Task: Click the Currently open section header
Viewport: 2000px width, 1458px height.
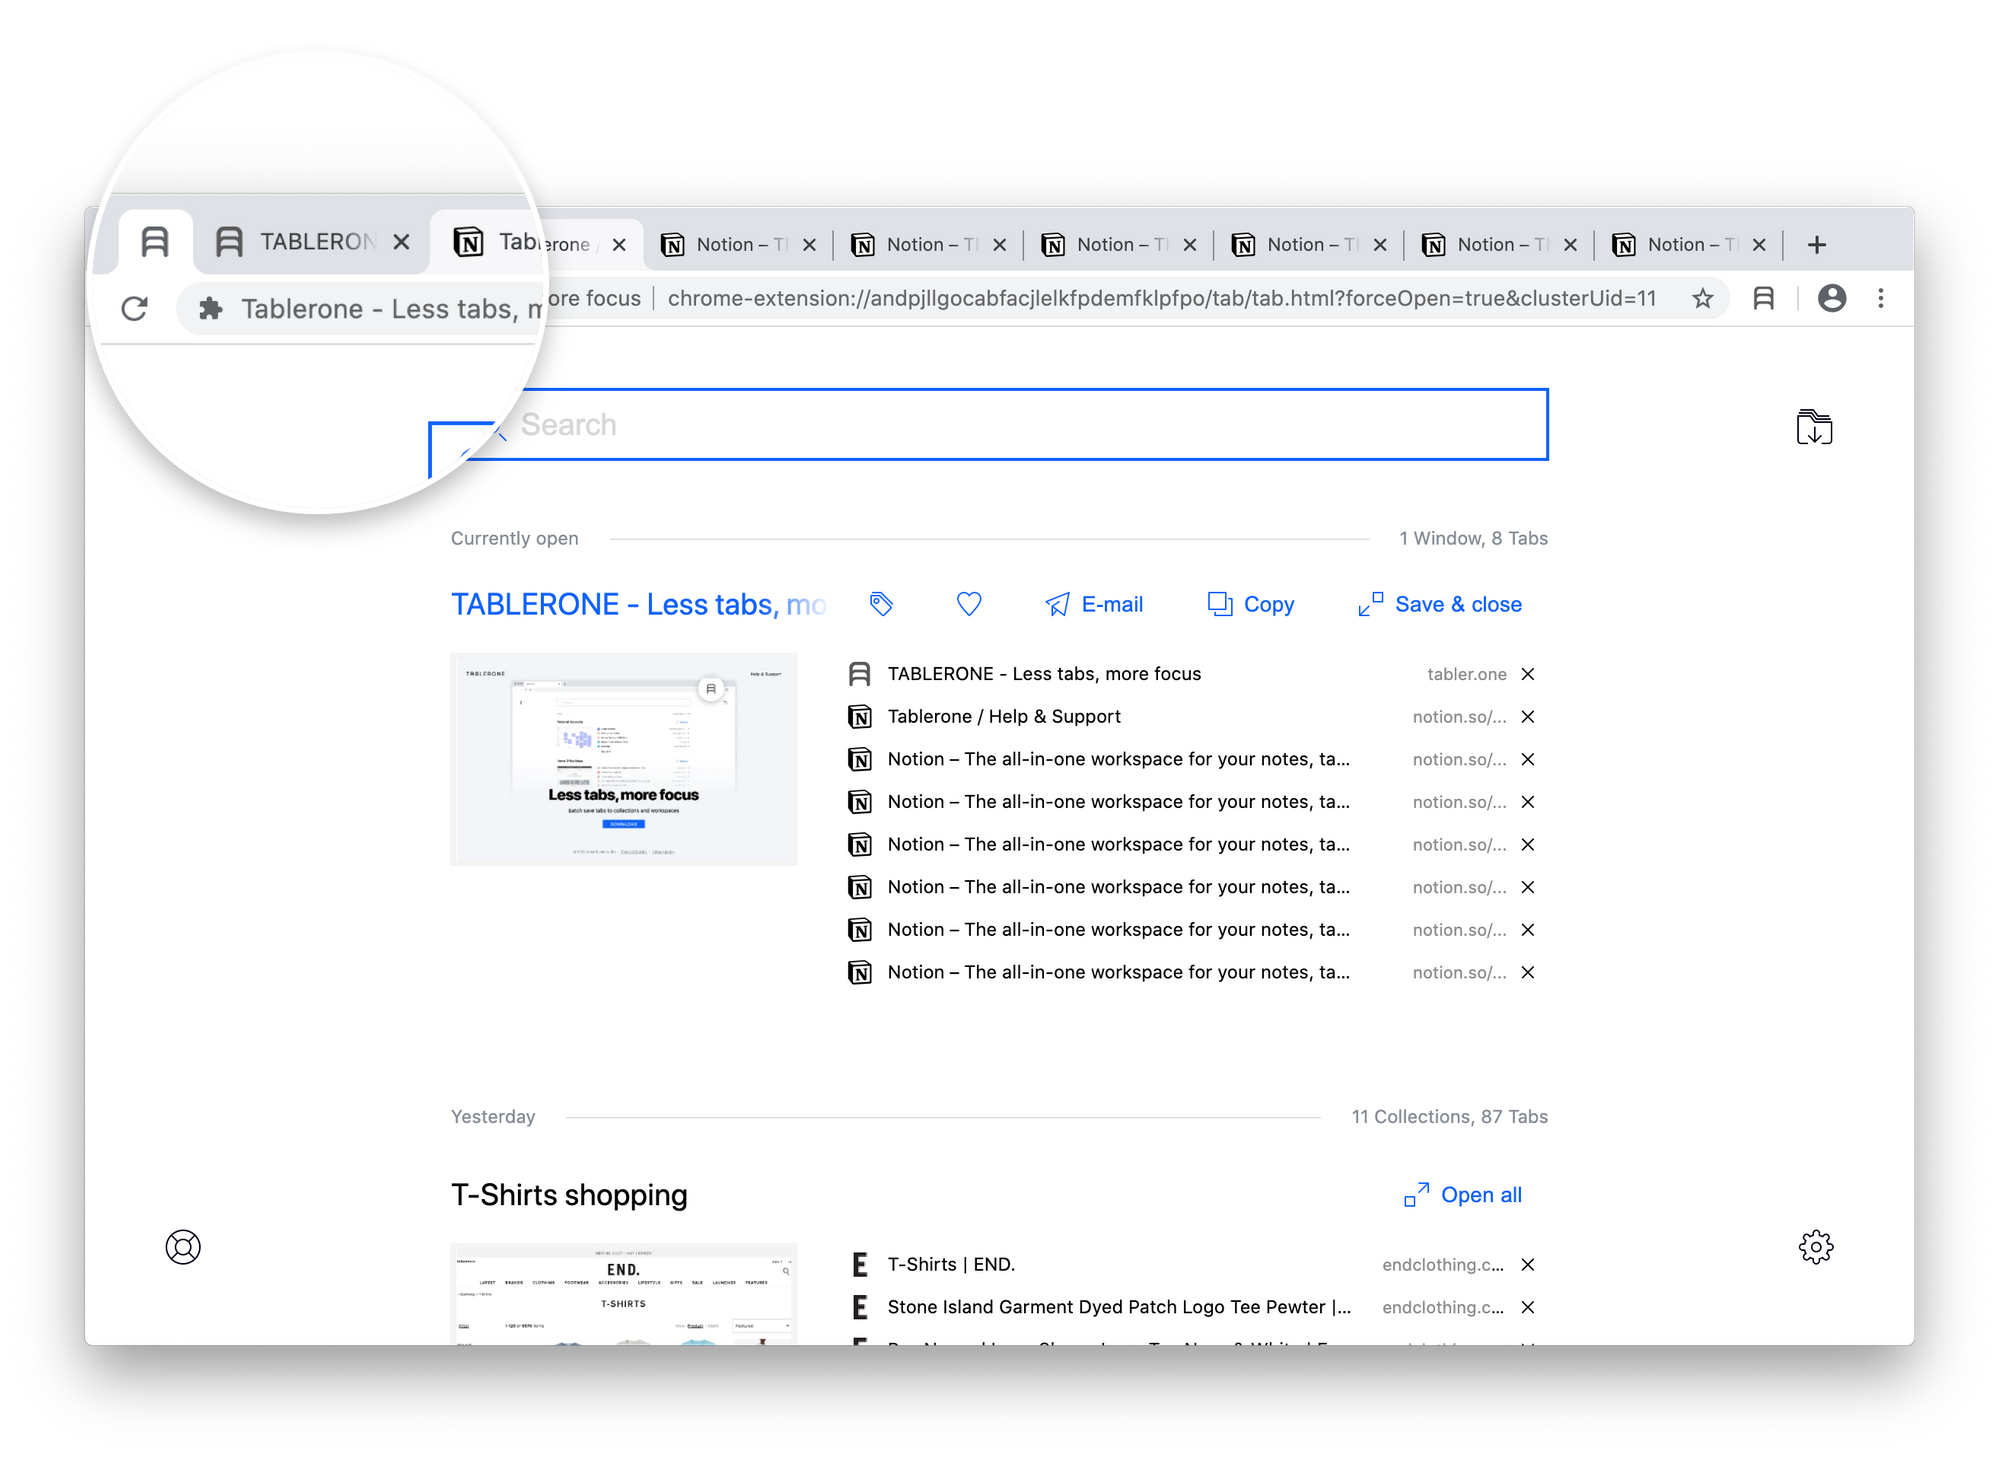Action: pyautogui.click(x=514, y=537)
